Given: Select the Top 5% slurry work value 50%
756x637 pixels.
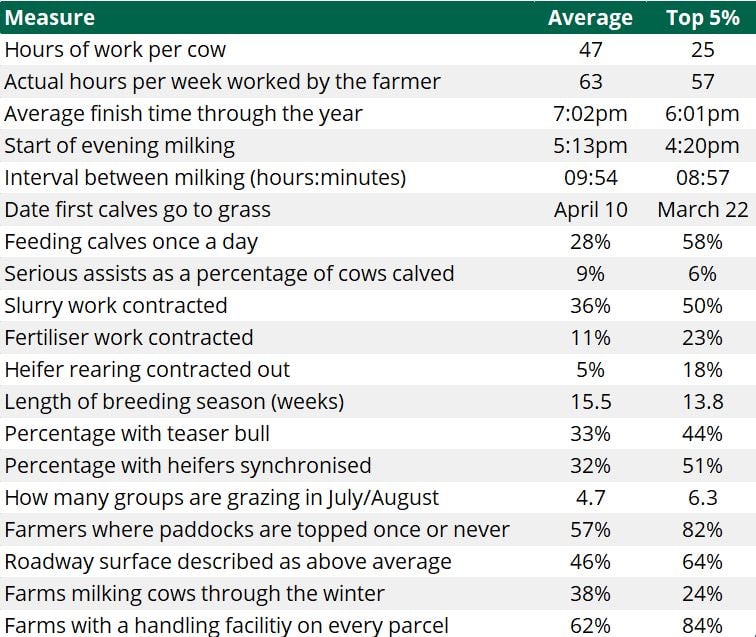Looking at the screenshot, I should point(702,305).
